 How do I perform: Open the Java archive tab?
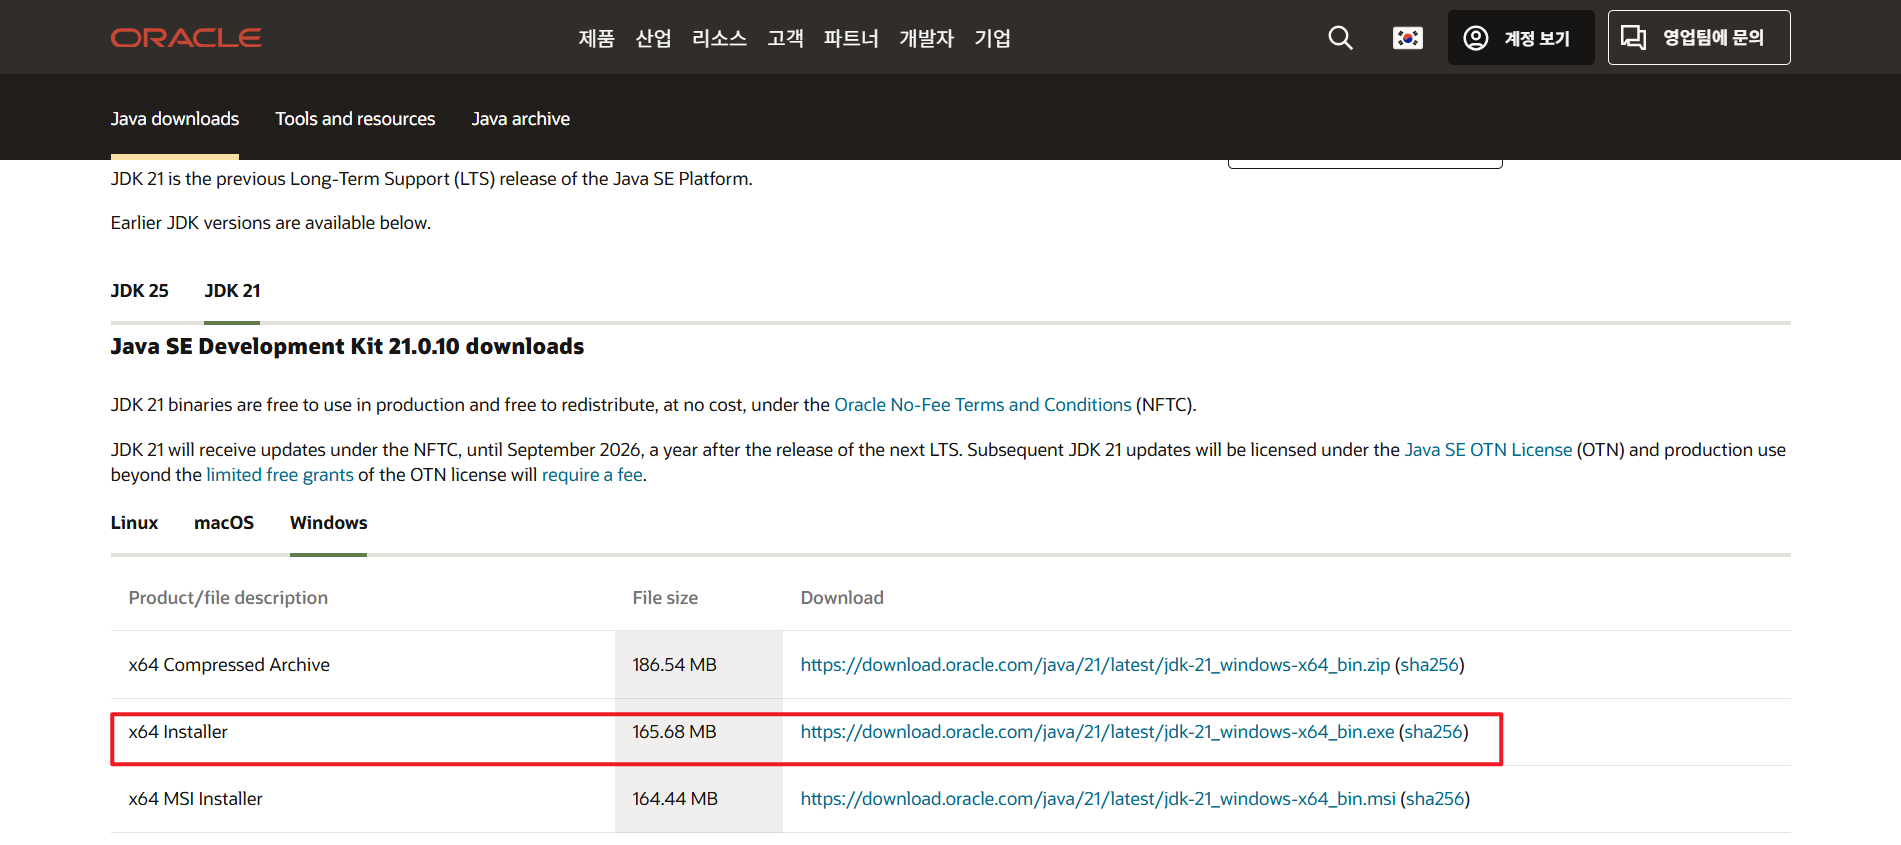point(521,119)
